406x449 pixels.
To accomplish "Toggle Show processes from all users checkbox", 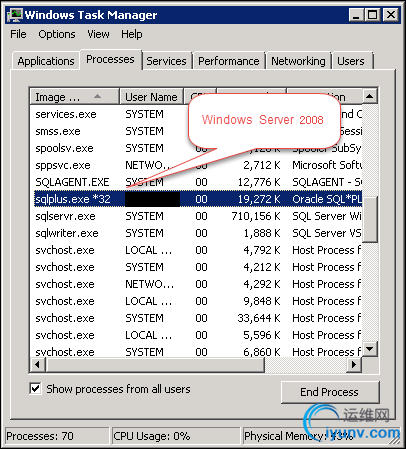I will (35, 389).
